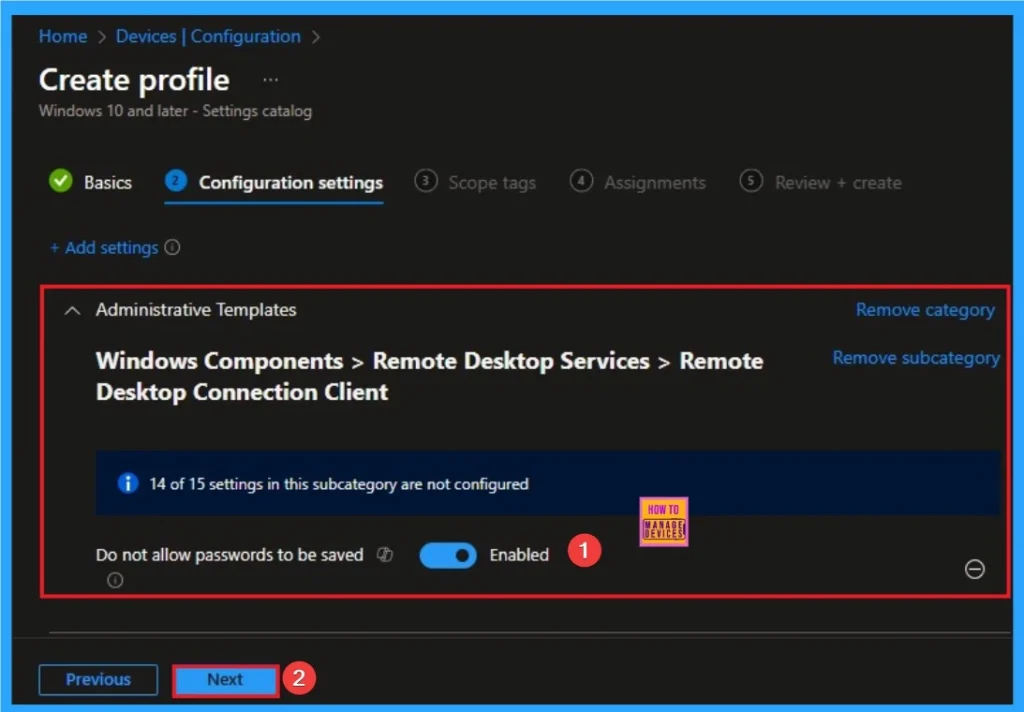
Task: Remove the setting using the minus circle icon
Action: 975,570
